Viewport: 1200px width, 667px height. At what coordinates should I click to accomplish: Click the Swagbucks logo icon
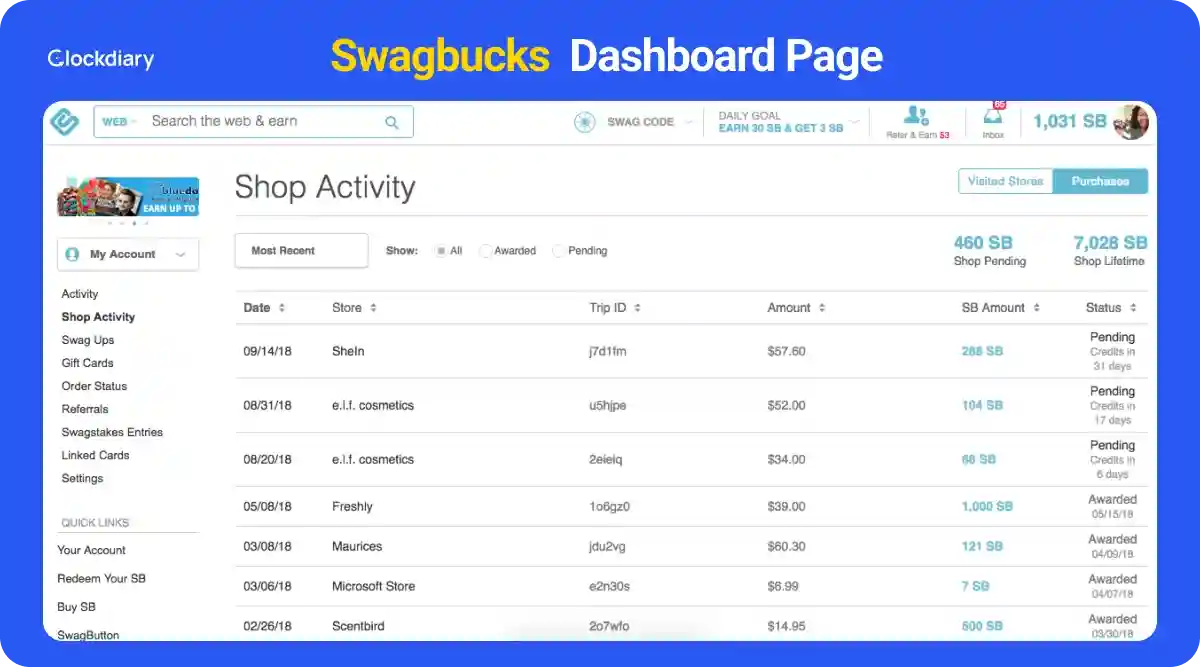click(x=65, y=121)
